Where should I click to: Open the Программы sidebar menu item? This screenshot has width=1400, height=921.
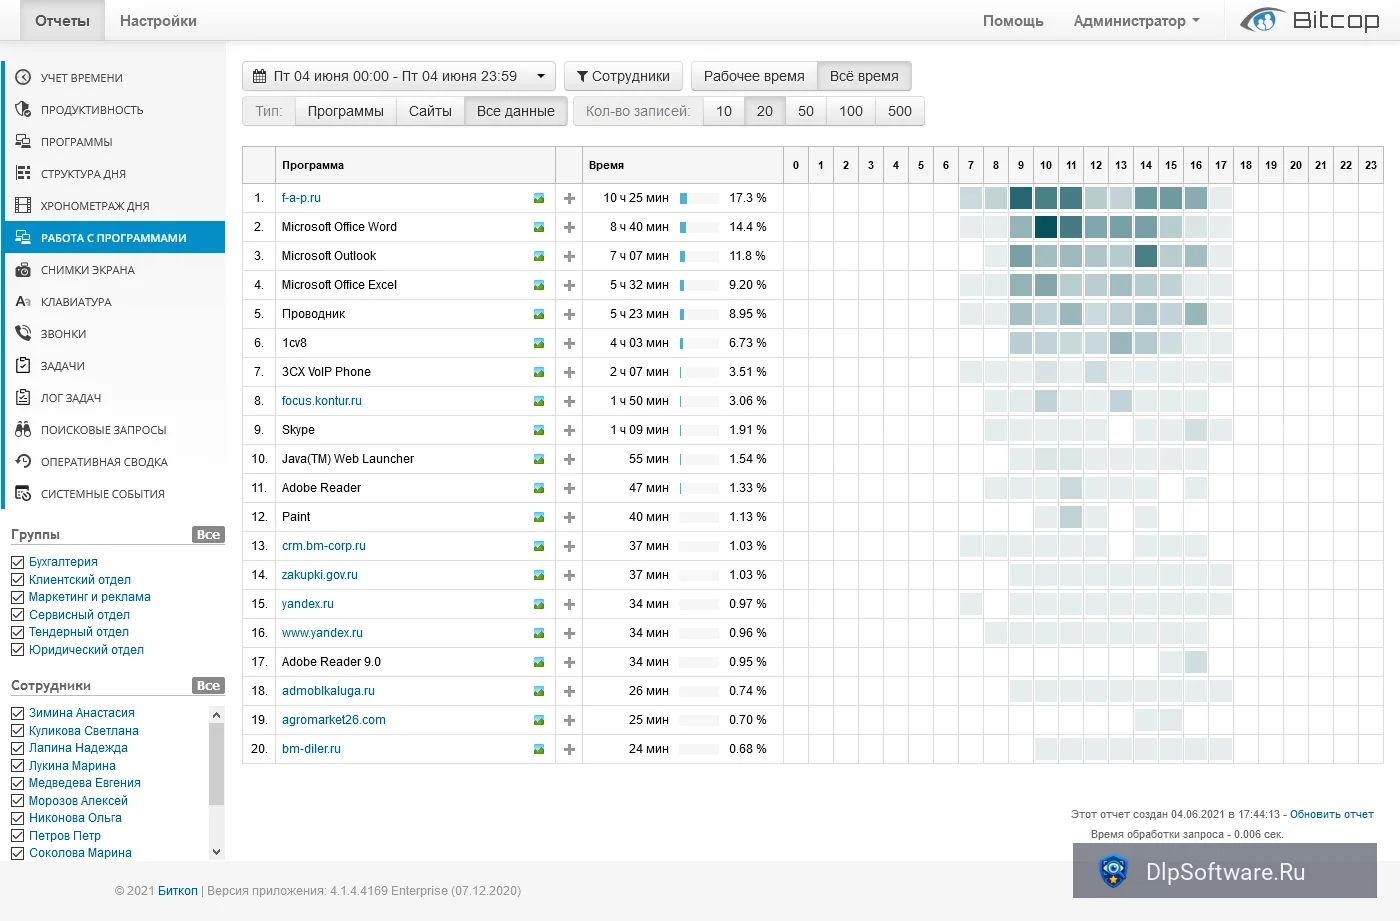pos(114,142)
